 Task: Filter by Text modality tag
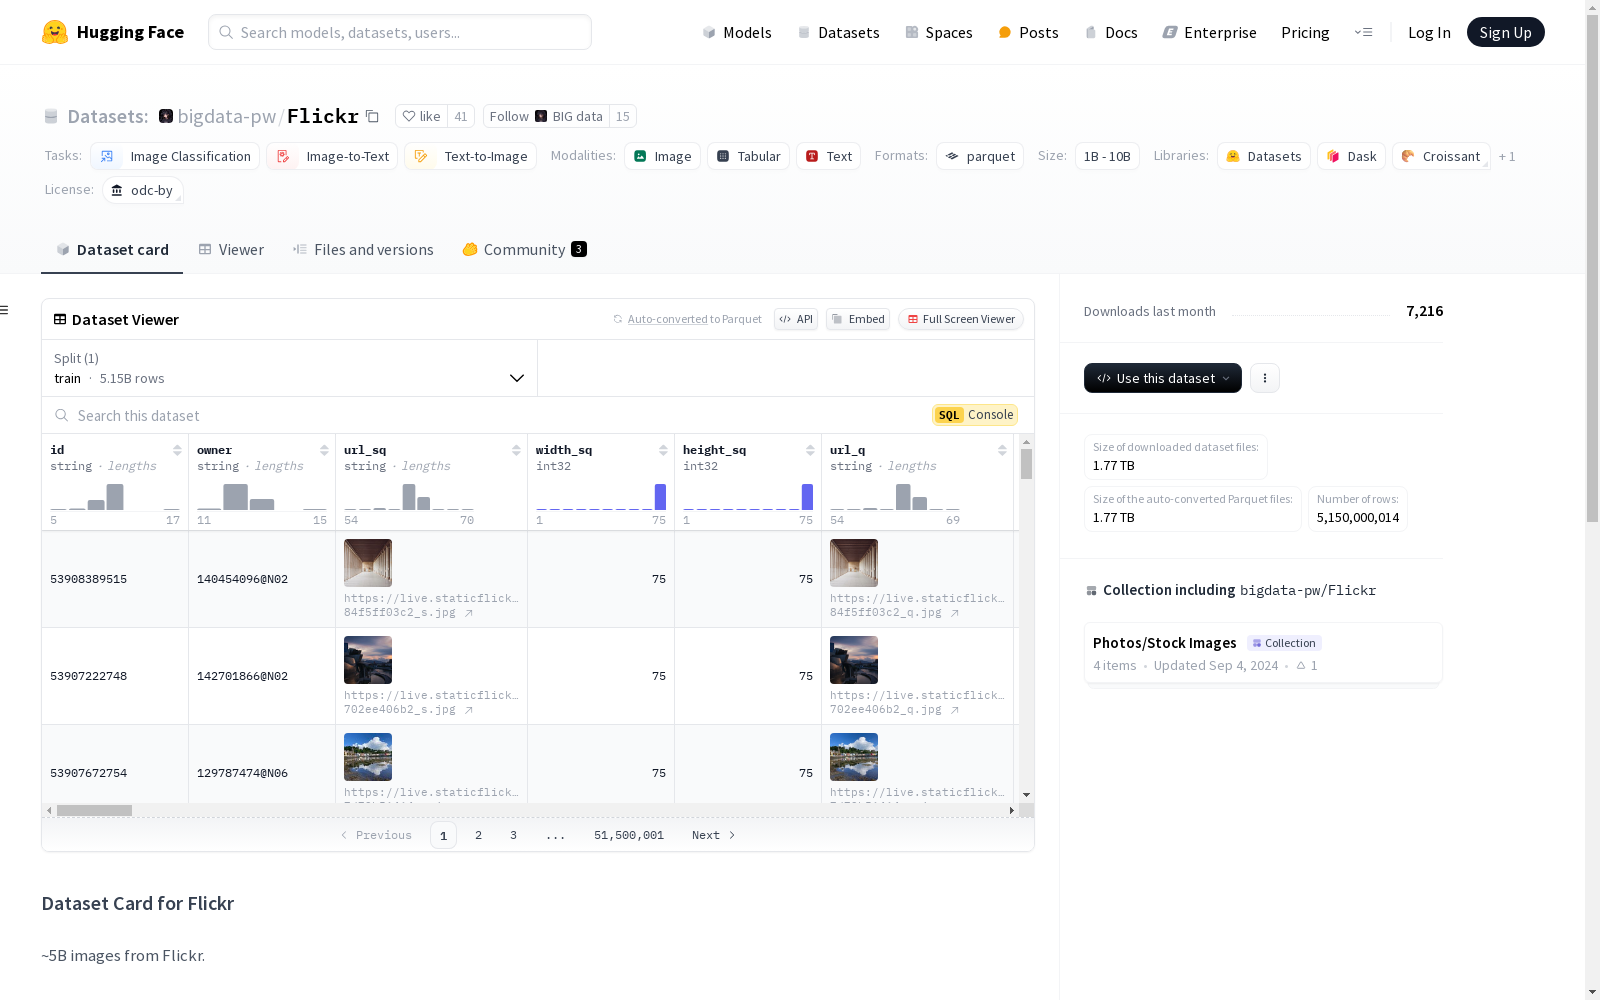pyautogui.click(x=828, y=156)
